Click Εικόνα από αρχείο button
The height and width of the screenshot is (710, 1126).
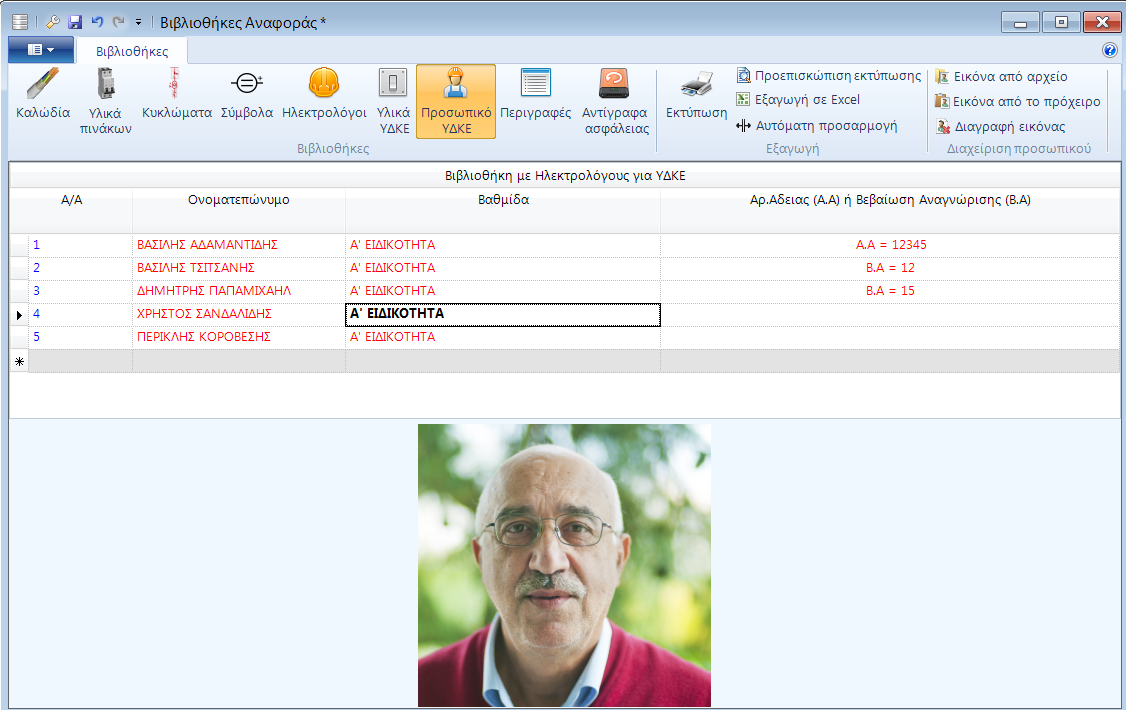pos(1001,77)
